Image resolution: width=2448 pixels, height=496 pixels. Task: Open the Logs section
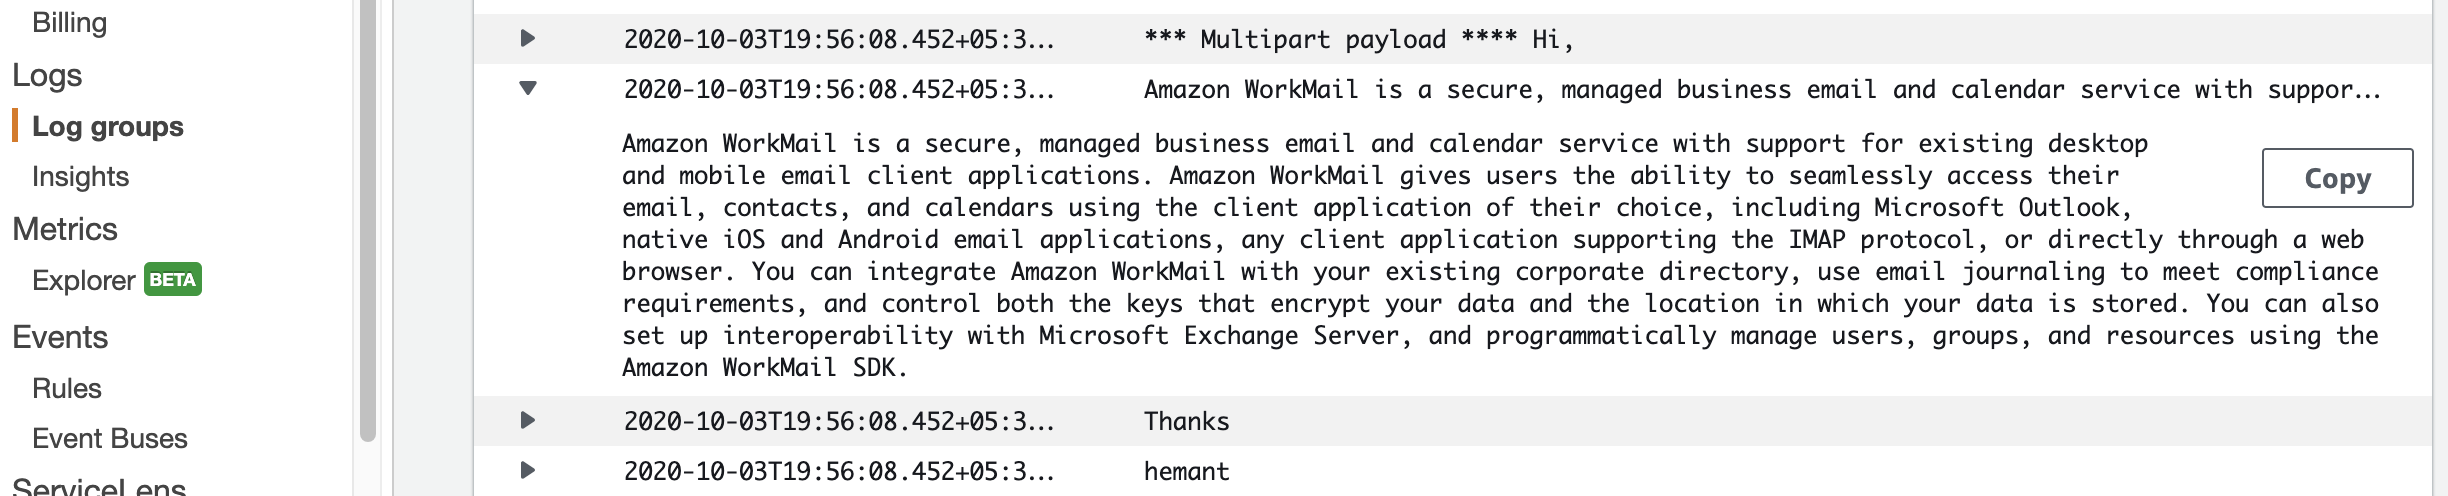pos(47,76)
